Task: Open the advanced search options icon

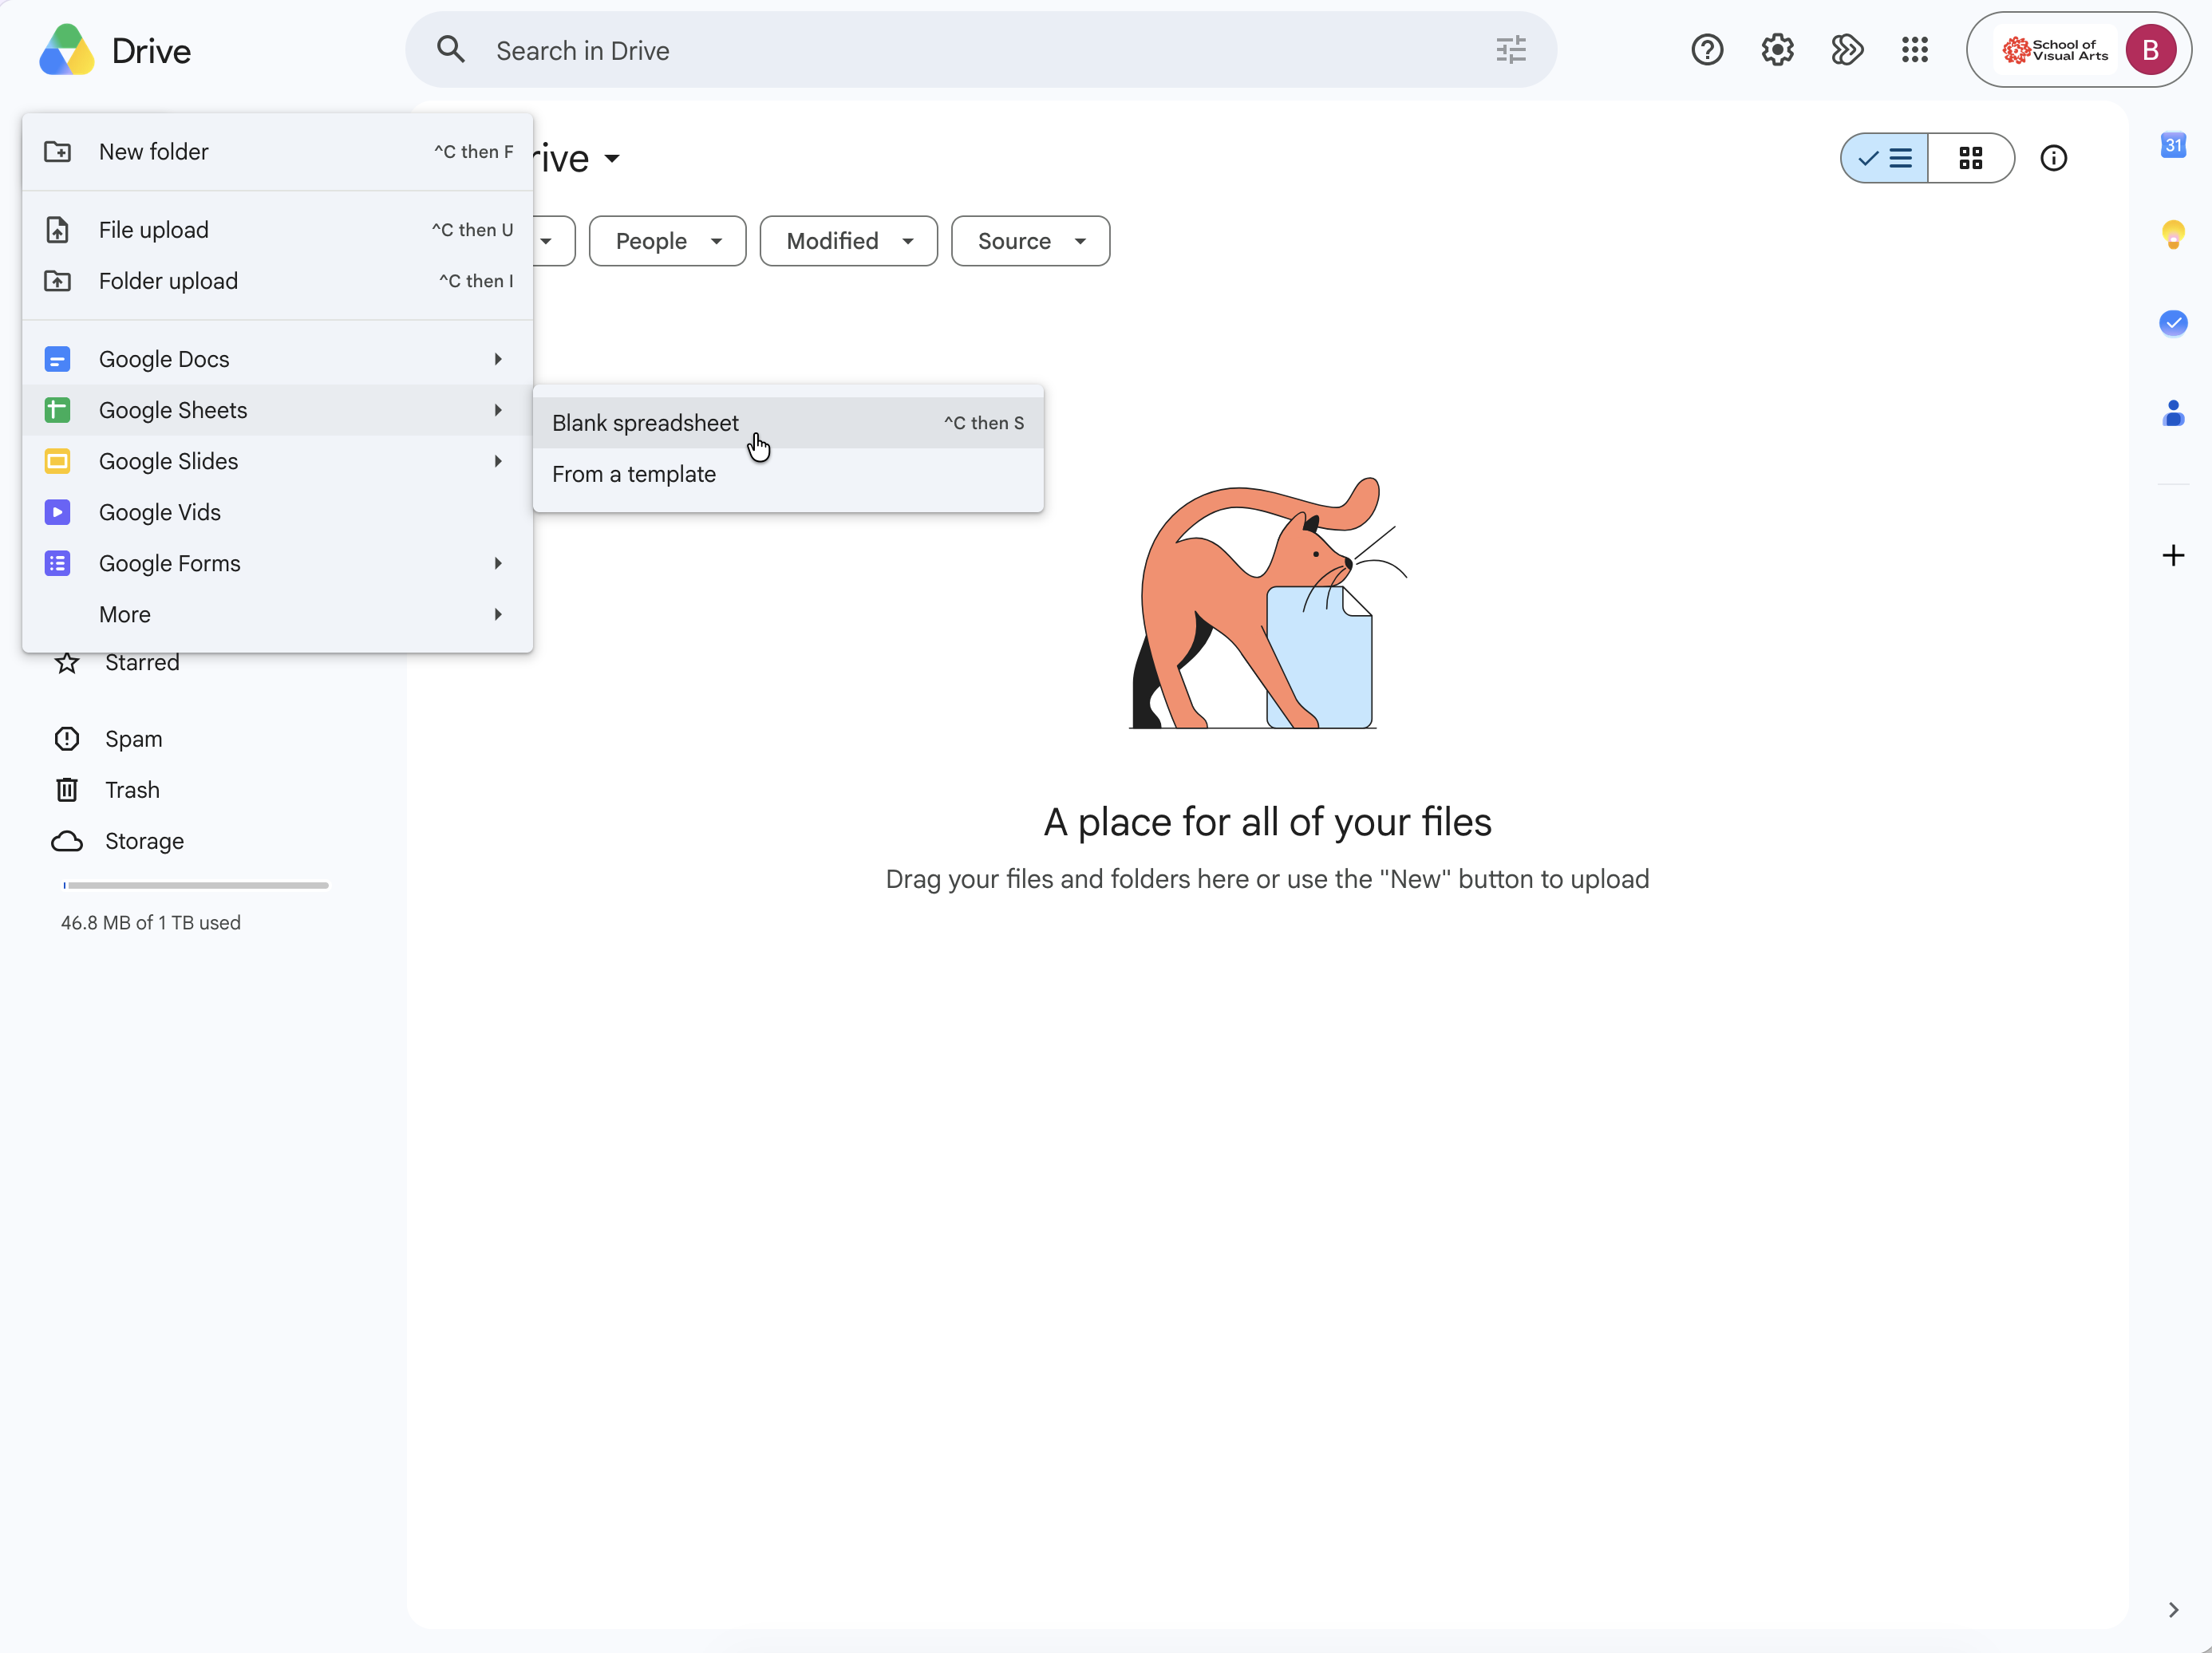Action: tap(1510, 50)
